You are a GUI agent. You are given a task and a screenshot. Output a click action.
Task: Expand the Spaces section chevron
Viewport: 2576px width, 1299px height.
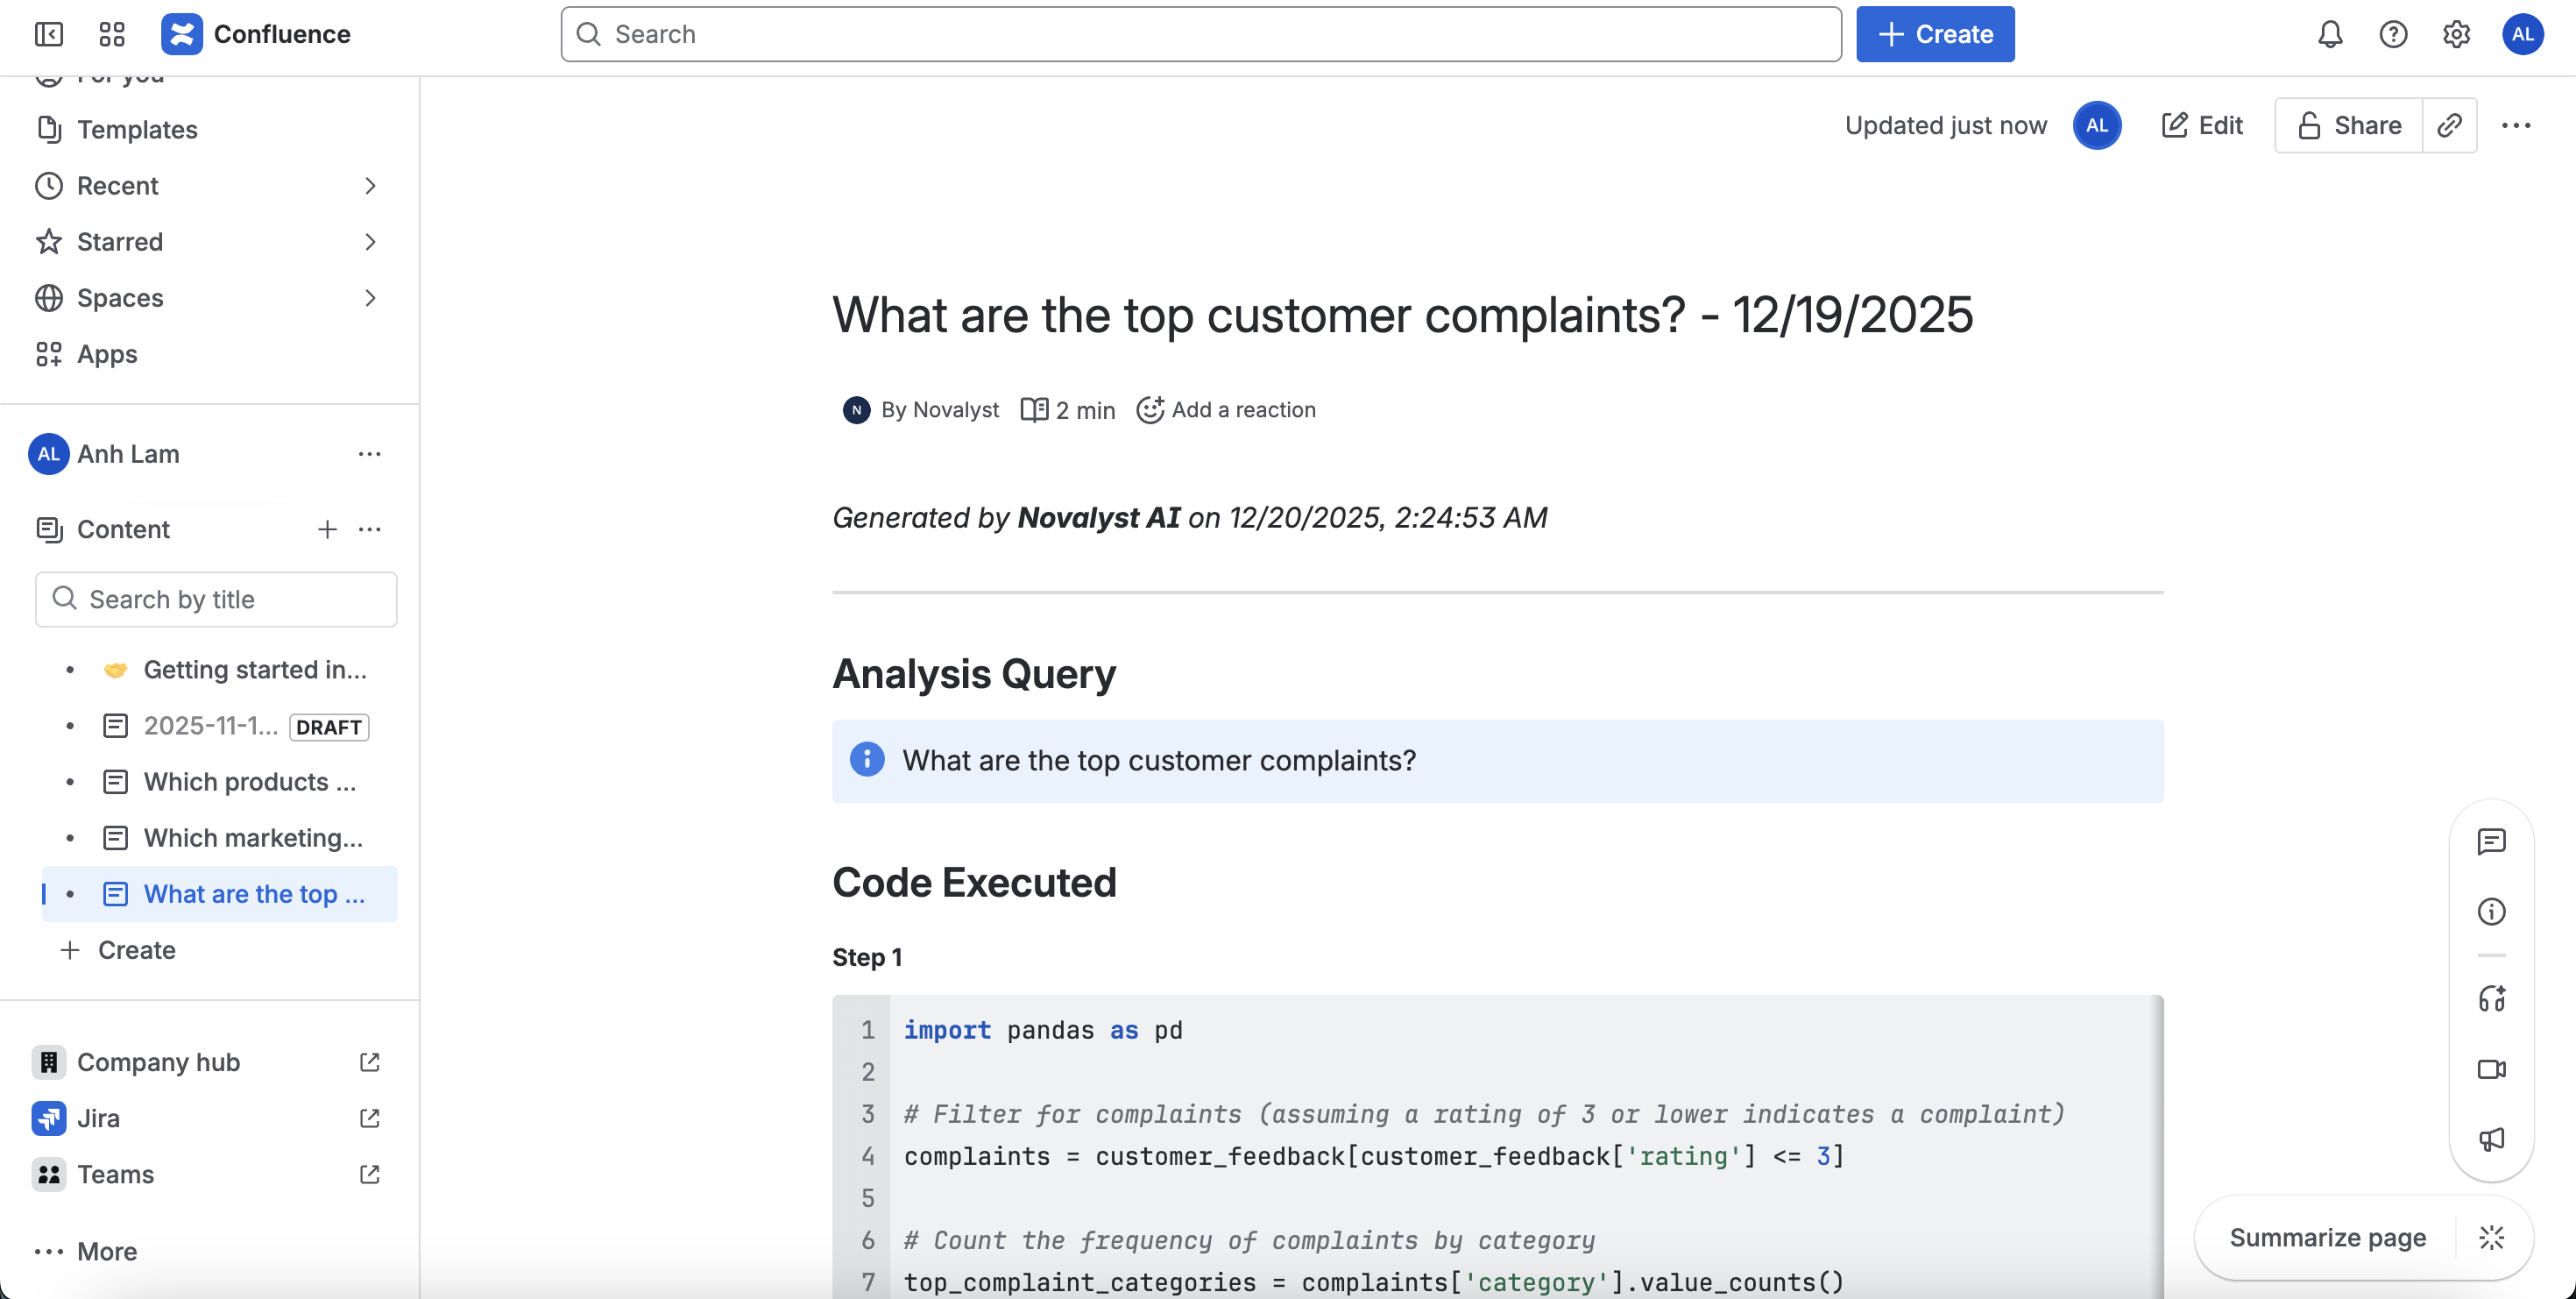(x=370, y=298)
